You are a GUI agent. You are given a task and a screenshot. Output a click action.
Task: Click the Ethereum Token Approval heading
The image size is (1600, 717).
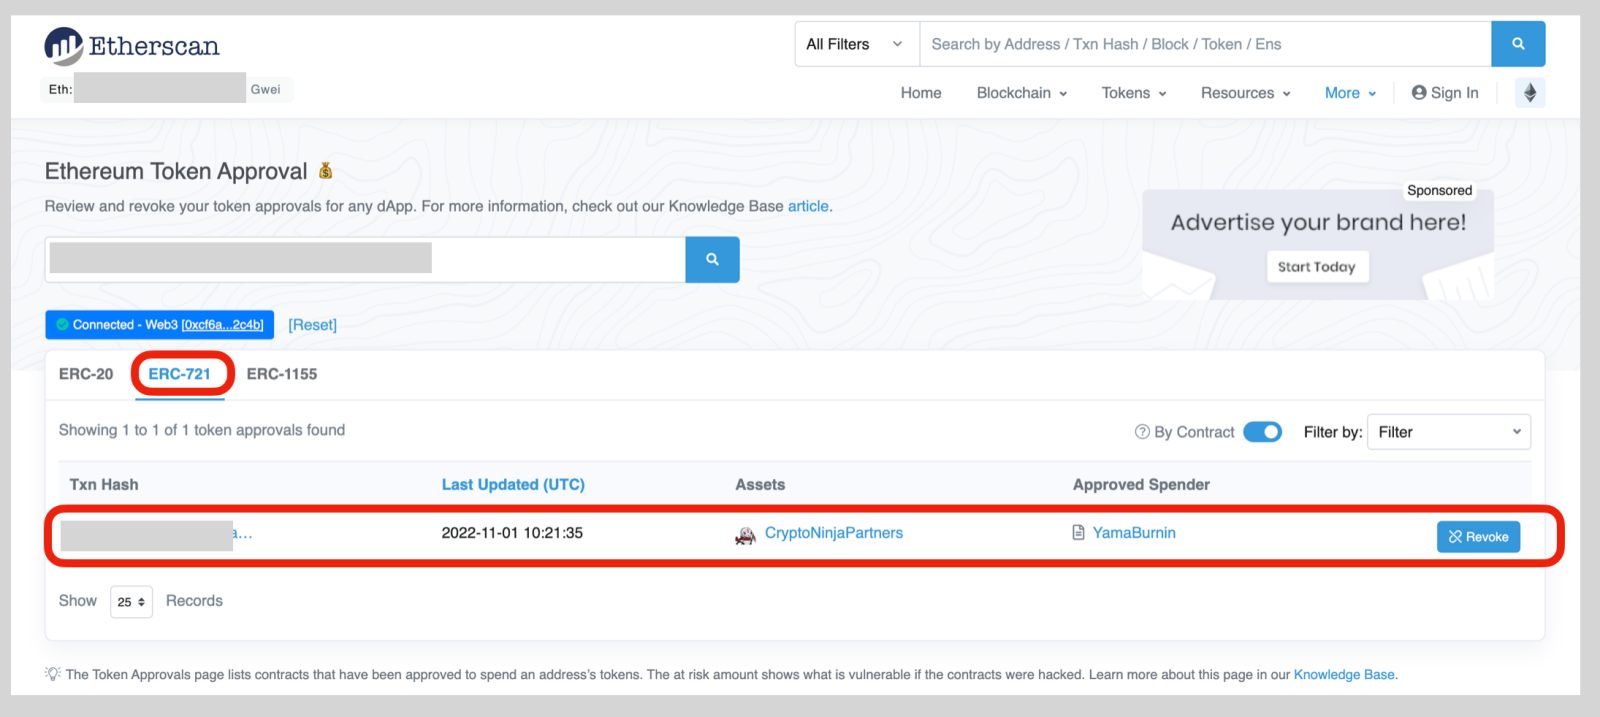coord(176,171)
